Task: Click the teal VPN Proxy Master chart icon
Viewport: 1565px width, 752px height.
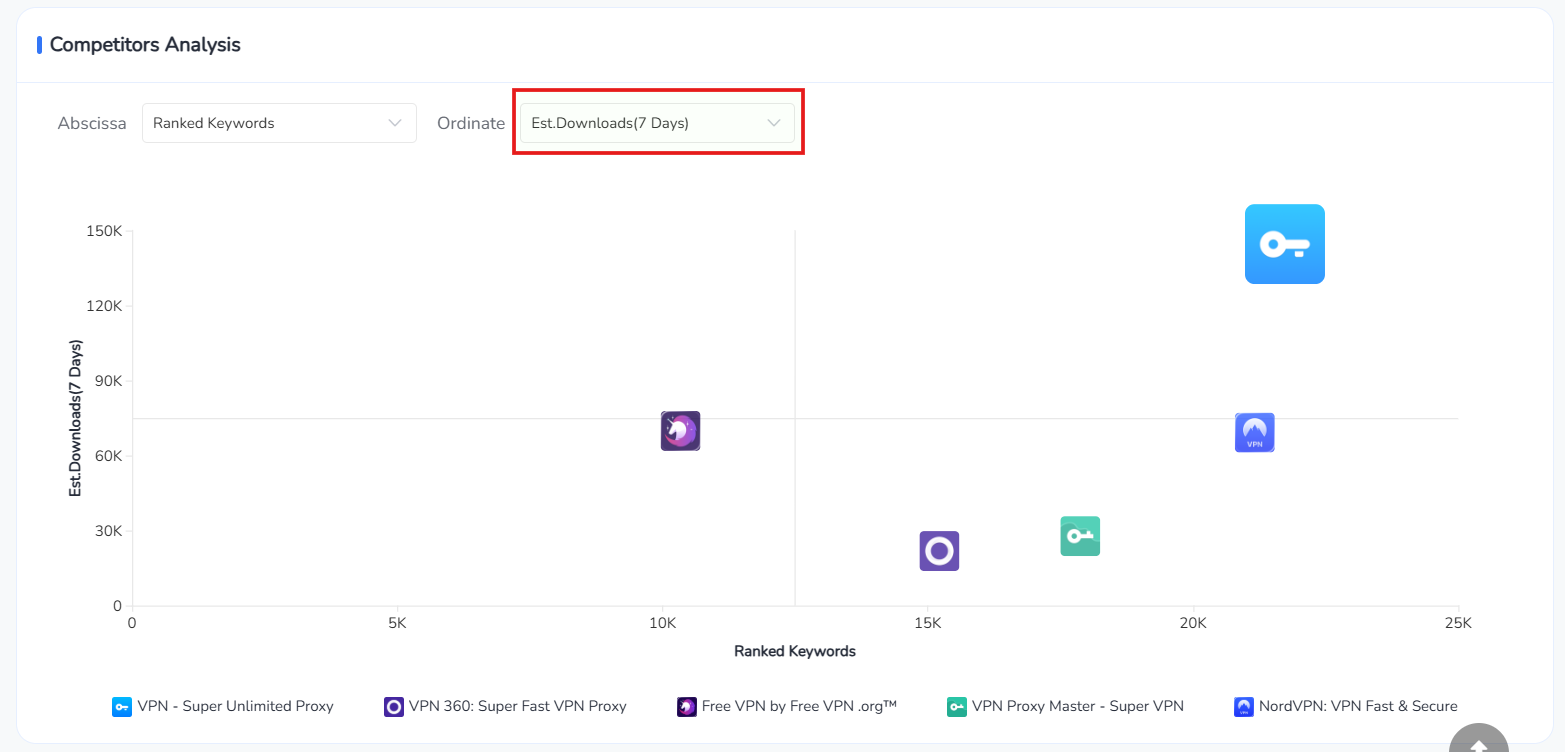Action: [1080, 536]
